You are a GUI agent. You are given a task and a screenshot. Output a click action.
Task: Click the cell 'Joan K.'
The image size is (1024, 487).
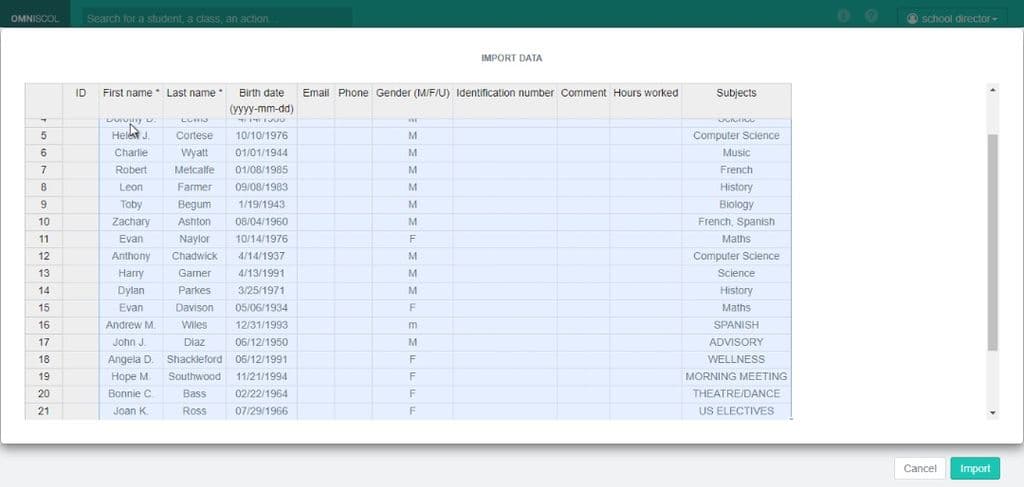pos(131,411)
